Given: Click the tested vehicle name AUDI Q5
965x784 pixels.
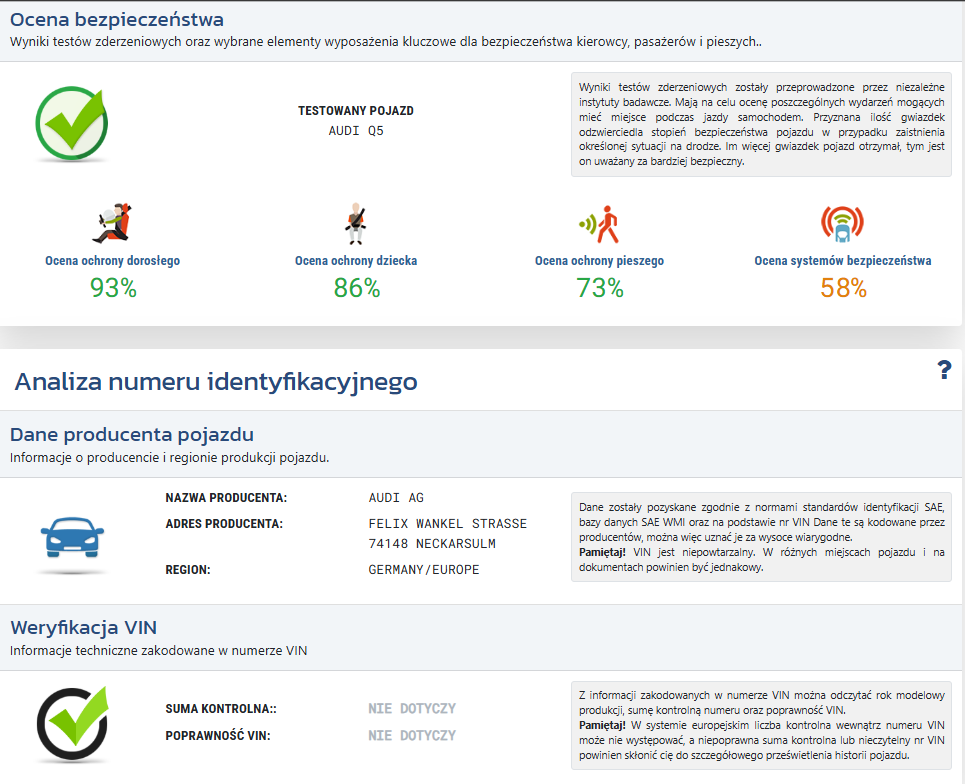Looking at the screenshot, I should (x=356, y=130).
